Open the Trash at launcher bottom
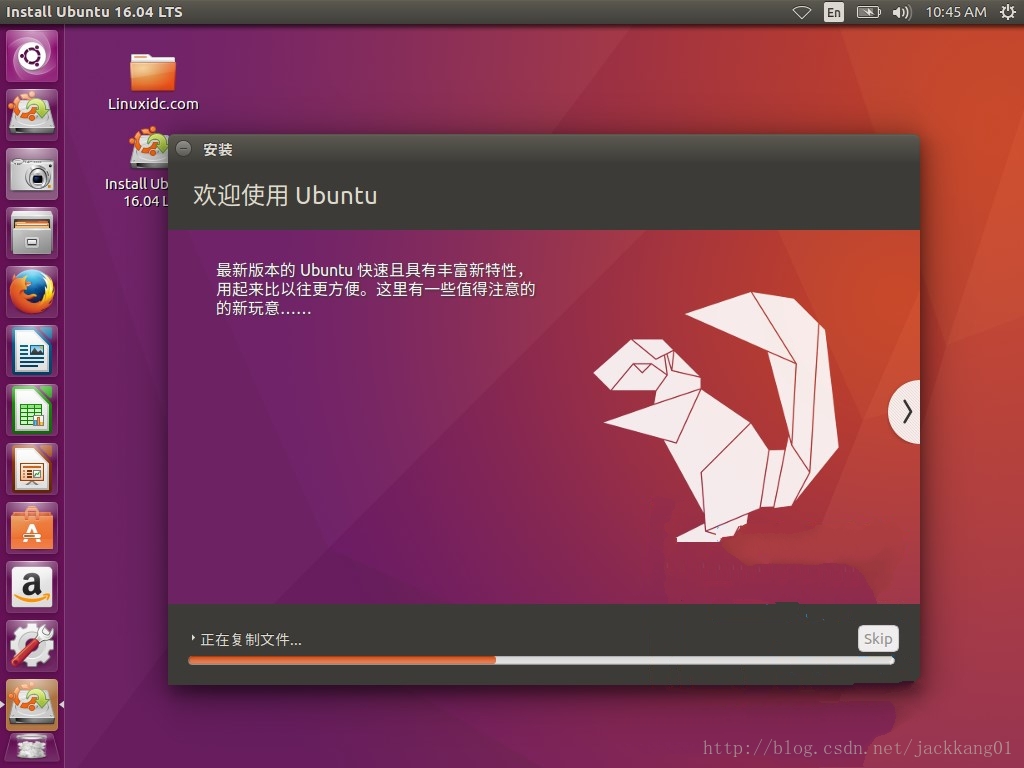 [32, 750]
